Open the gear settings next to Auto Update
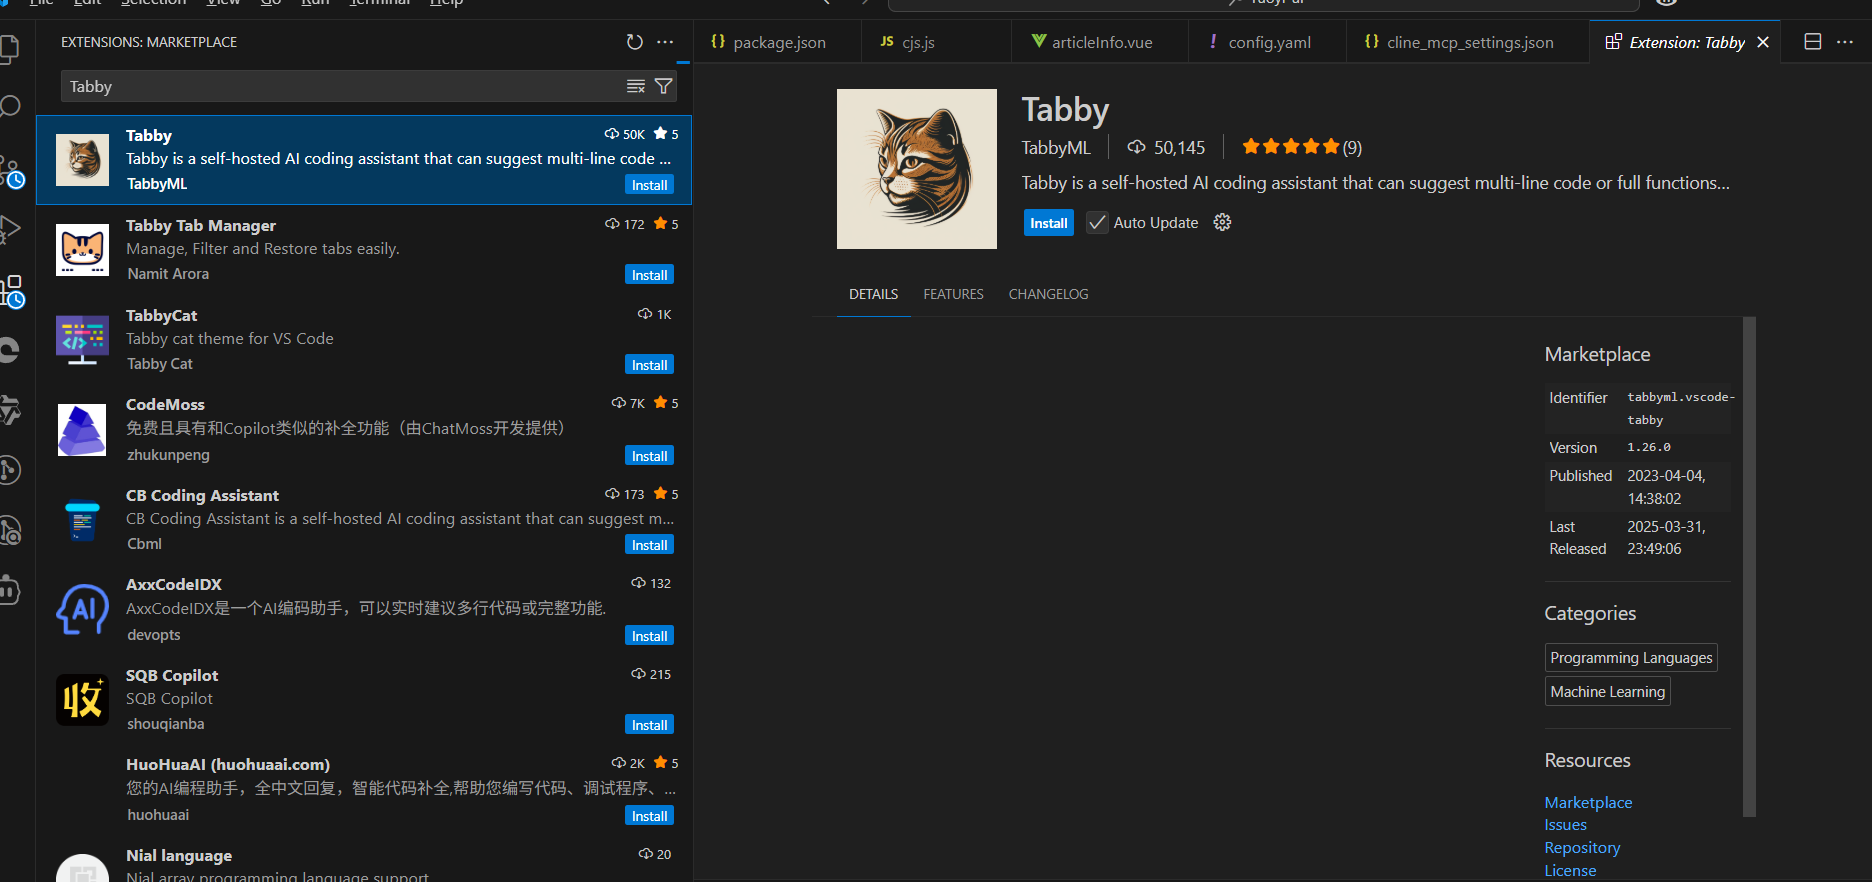The image size is (1872, 882). 1222,222
